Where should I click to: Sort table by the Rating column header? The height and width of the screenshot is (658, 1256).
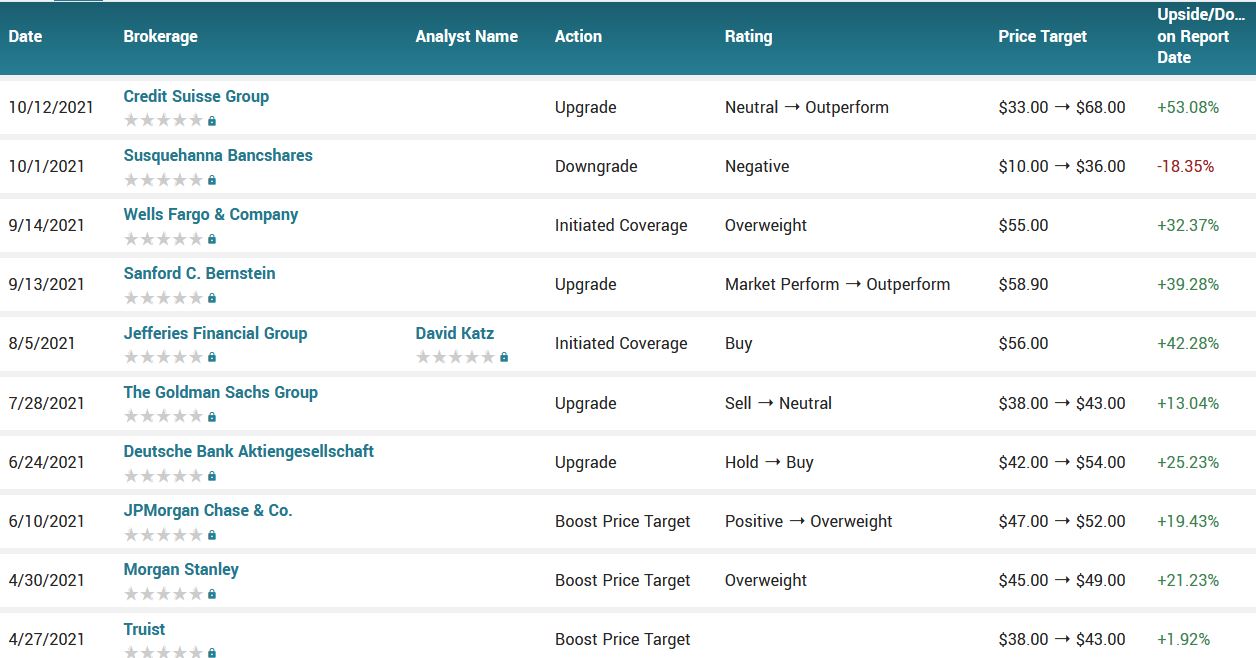[x=748, y=36]
